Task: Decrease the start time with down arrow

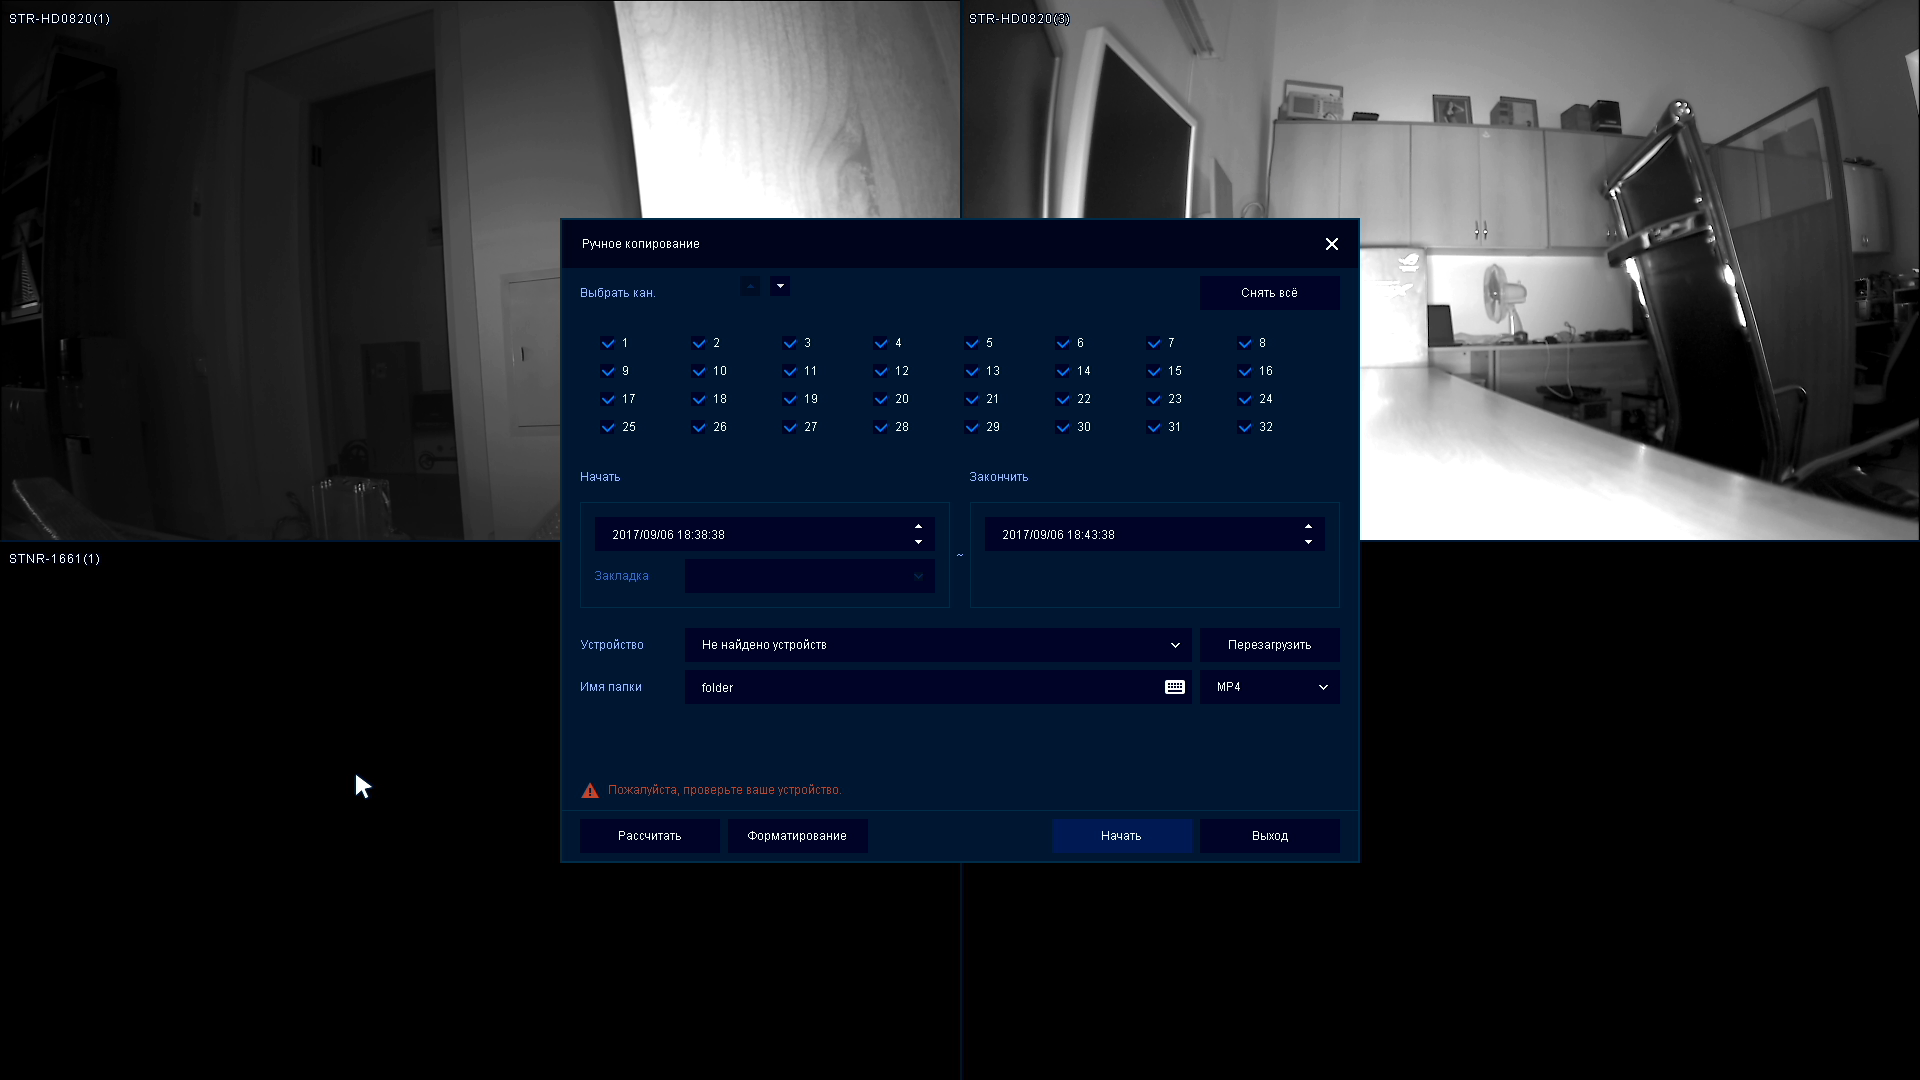Action: pyautogui.click(x=918, y=542)
